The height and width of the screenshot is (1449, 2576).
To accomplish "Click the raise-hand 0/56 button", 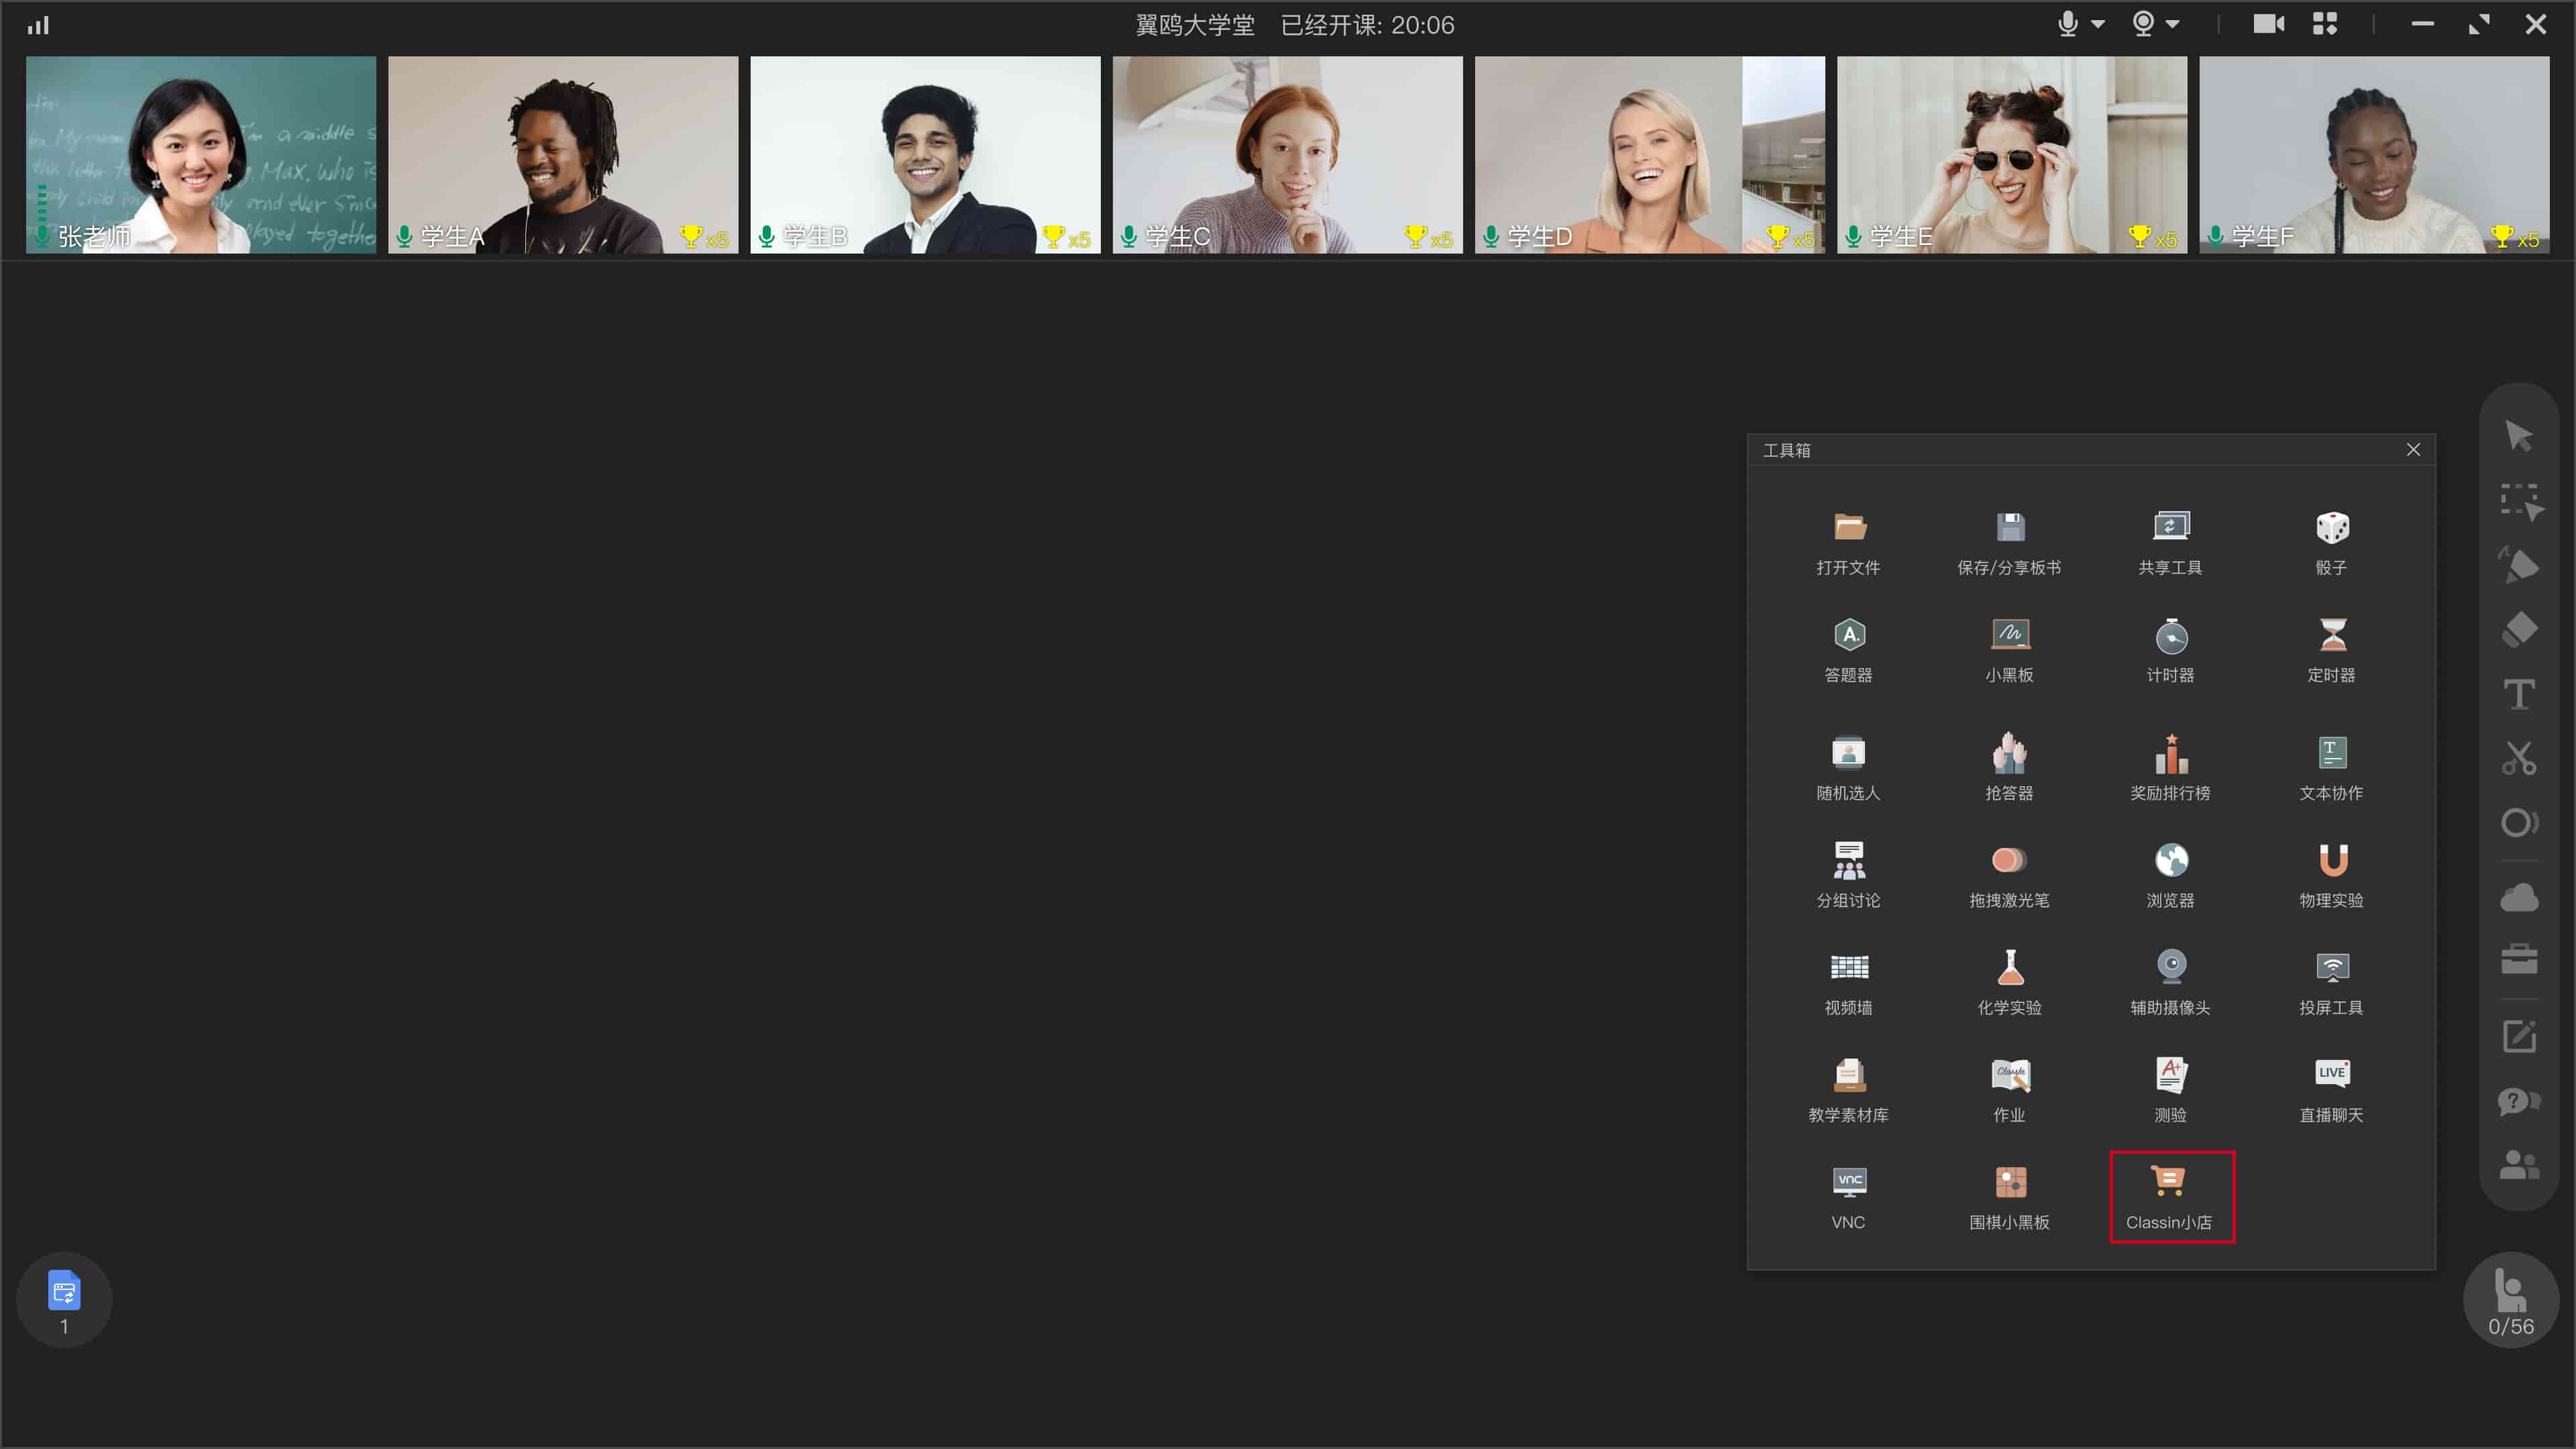I will point(2510,1300).
